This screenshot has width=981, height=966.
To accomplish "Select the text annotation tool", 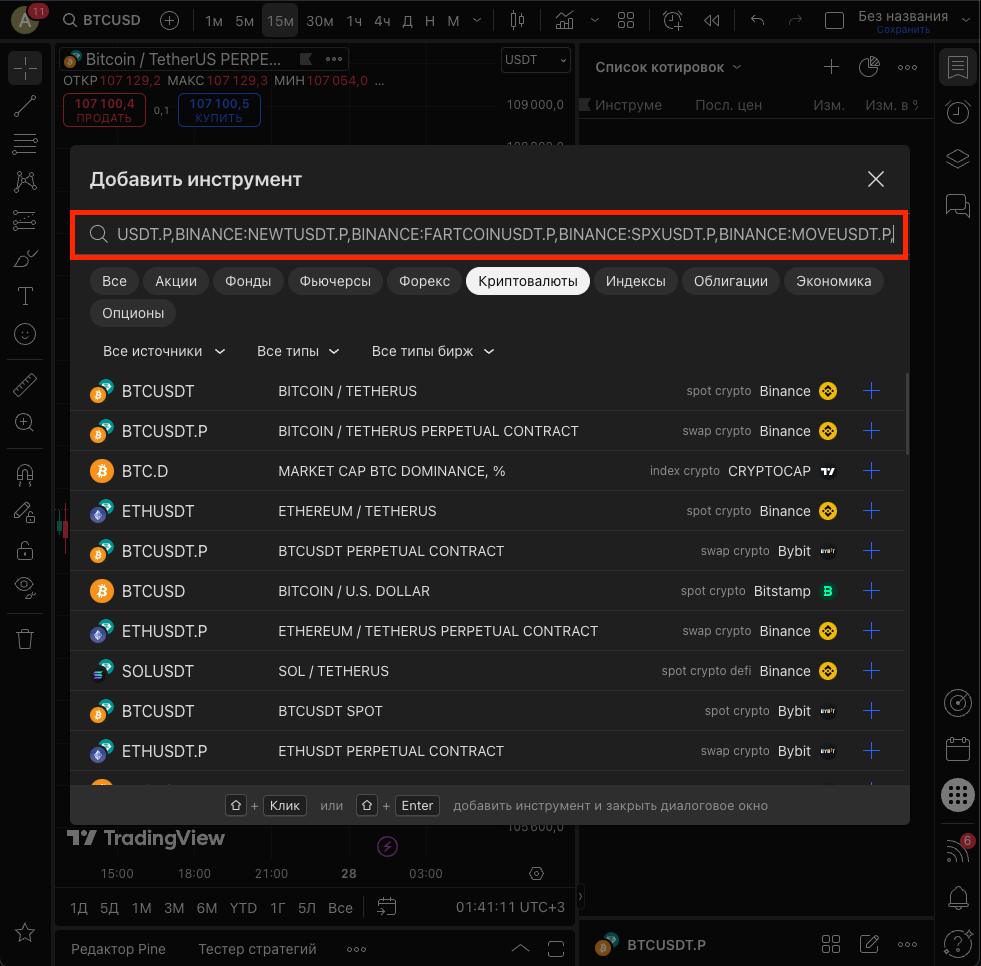I will click(x=25, y=296).
